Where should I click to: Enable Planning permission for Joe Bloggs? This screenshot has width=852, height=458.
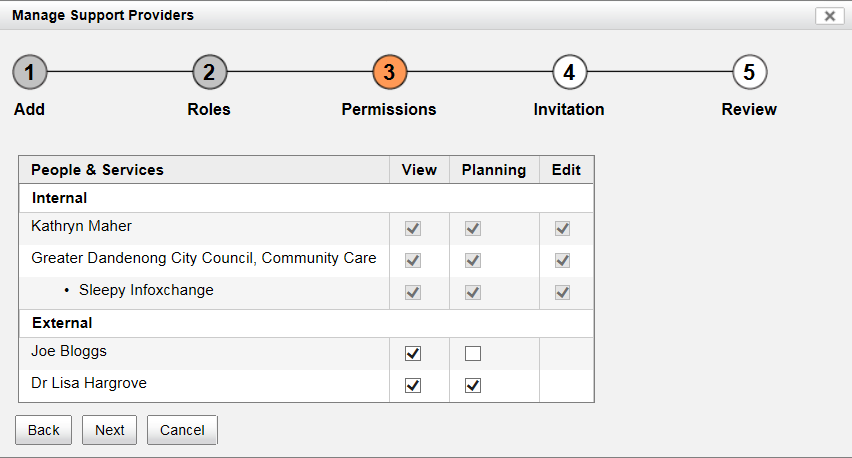473,353
